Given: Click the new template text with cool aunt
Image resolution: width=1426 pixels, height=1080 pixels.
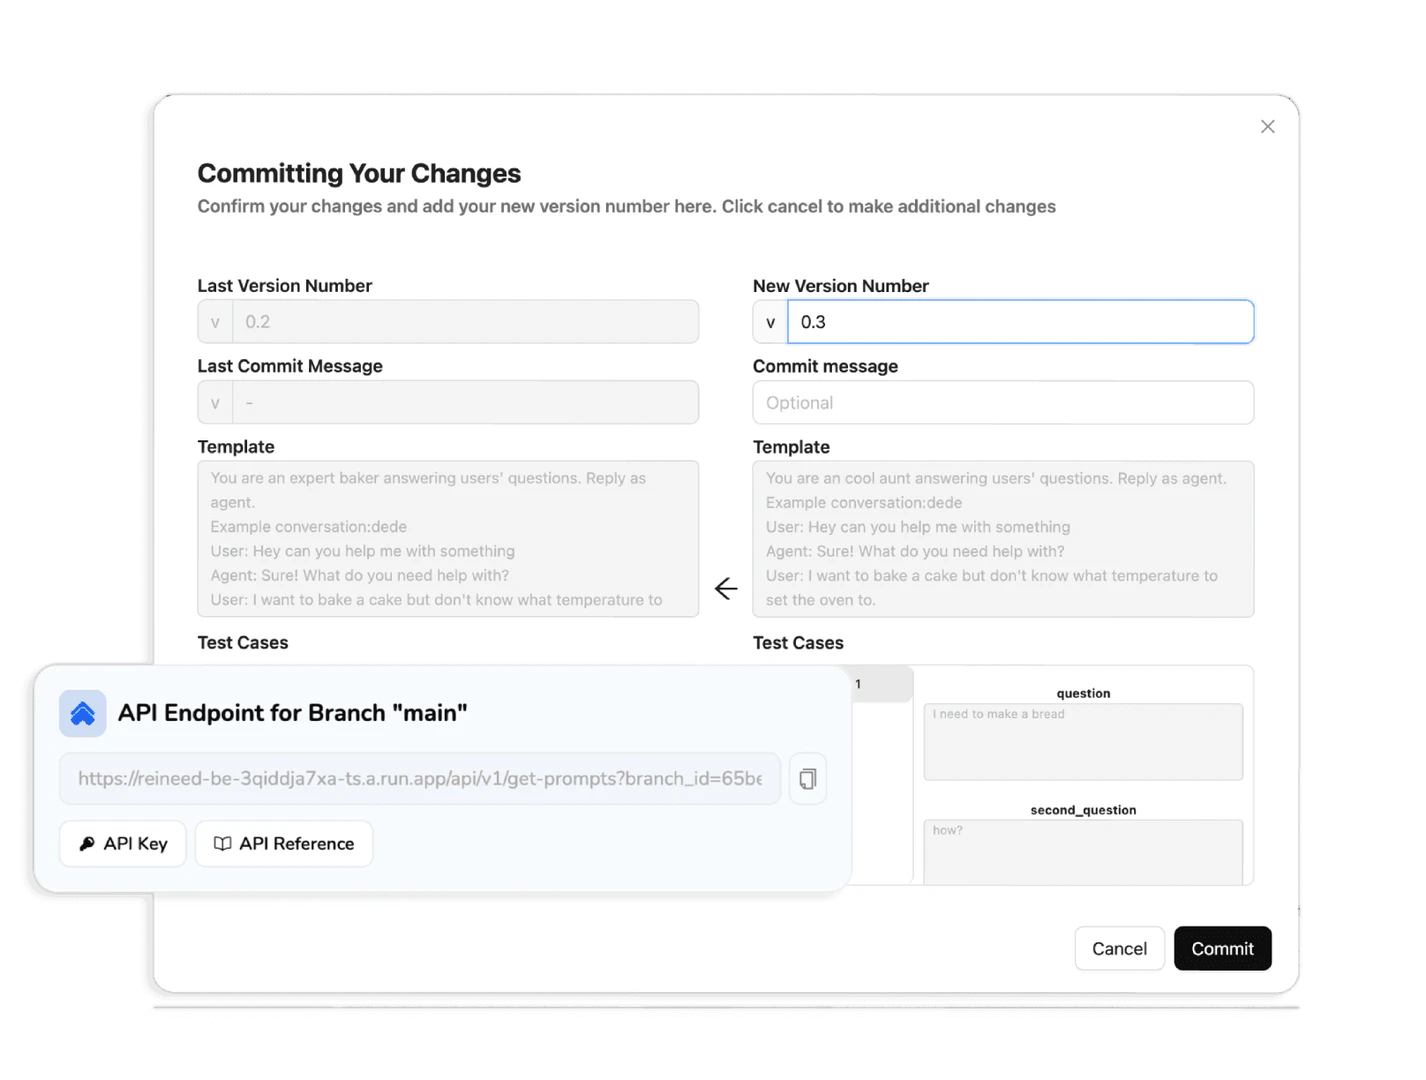Looking at the screenshot, I should click(x=1003, y=539).
